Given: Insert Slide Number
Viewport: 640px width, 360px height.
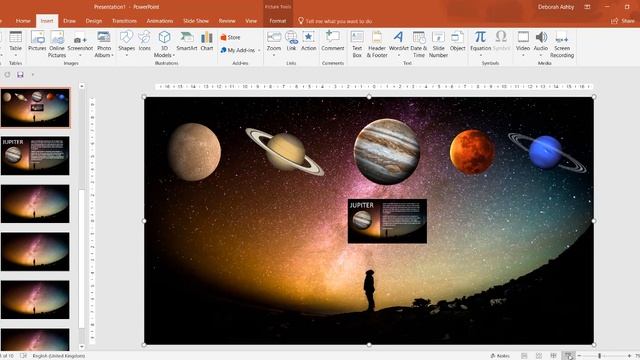Looking at the screenshot, I should pyautogui.click(x=438, y=44).
